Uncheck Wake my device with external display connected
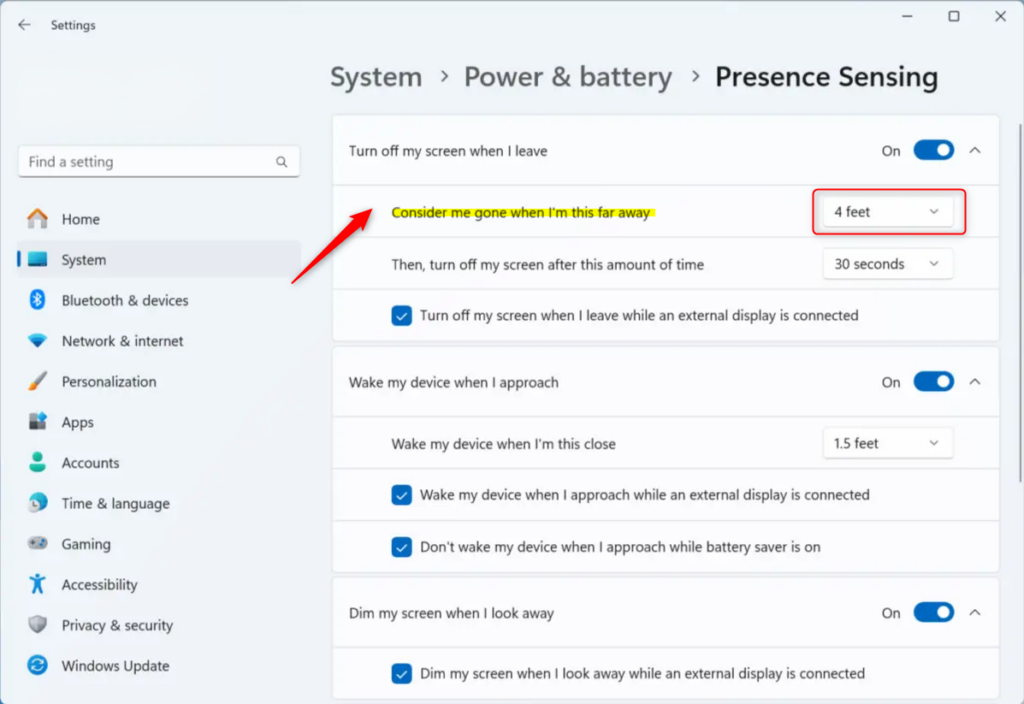Screen dimensions: 1024x704 pos(402,495)
